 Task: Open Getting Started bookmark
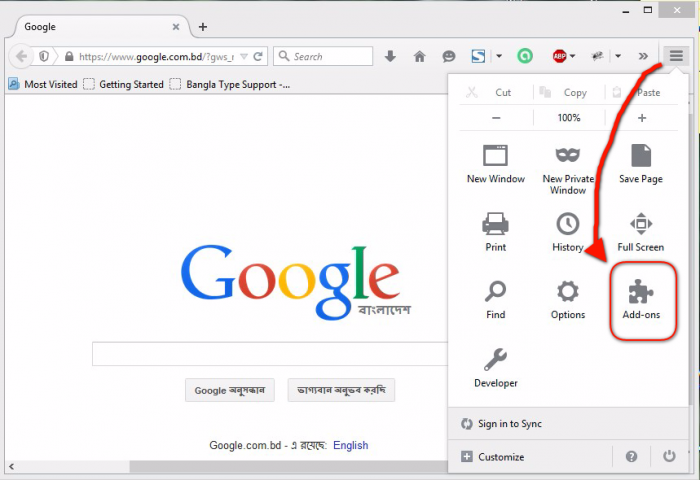(x=124, y=84)
